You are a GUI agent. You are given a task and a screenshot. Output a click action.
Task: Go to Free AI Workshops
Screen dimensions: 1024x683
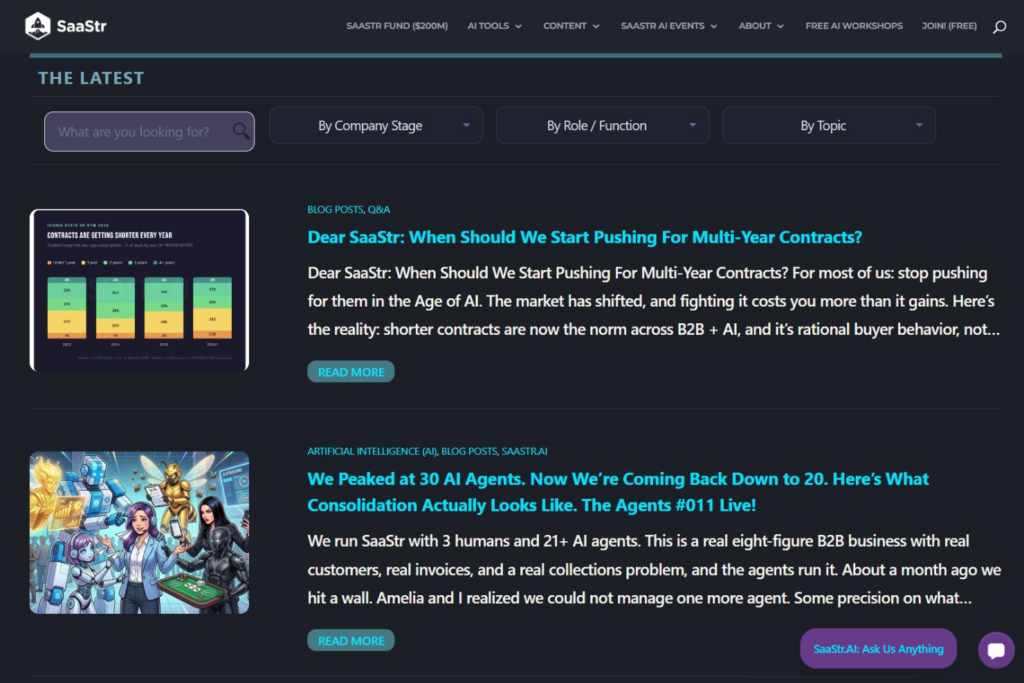[x=854, y=26]
